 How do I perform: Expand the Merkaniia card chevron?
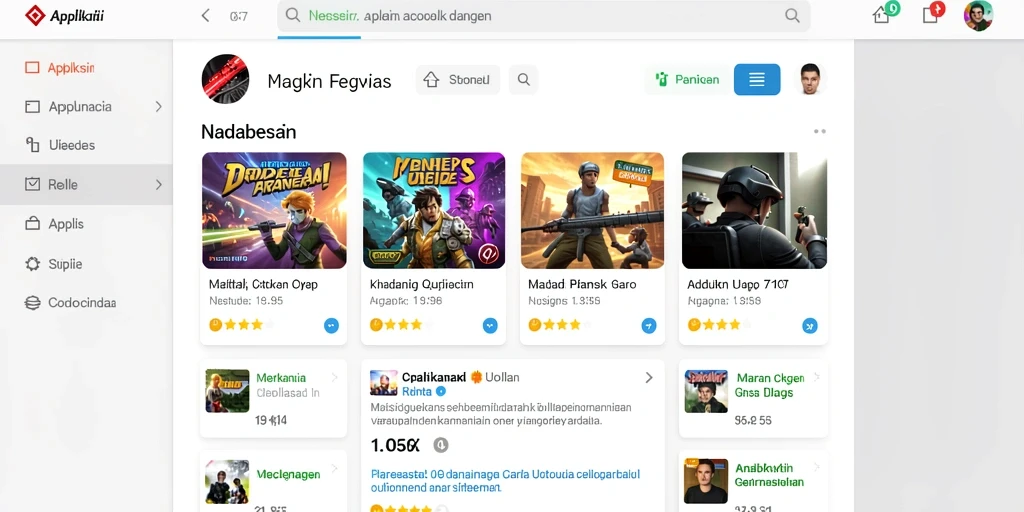pyautogui.click(x=334, y=377)
